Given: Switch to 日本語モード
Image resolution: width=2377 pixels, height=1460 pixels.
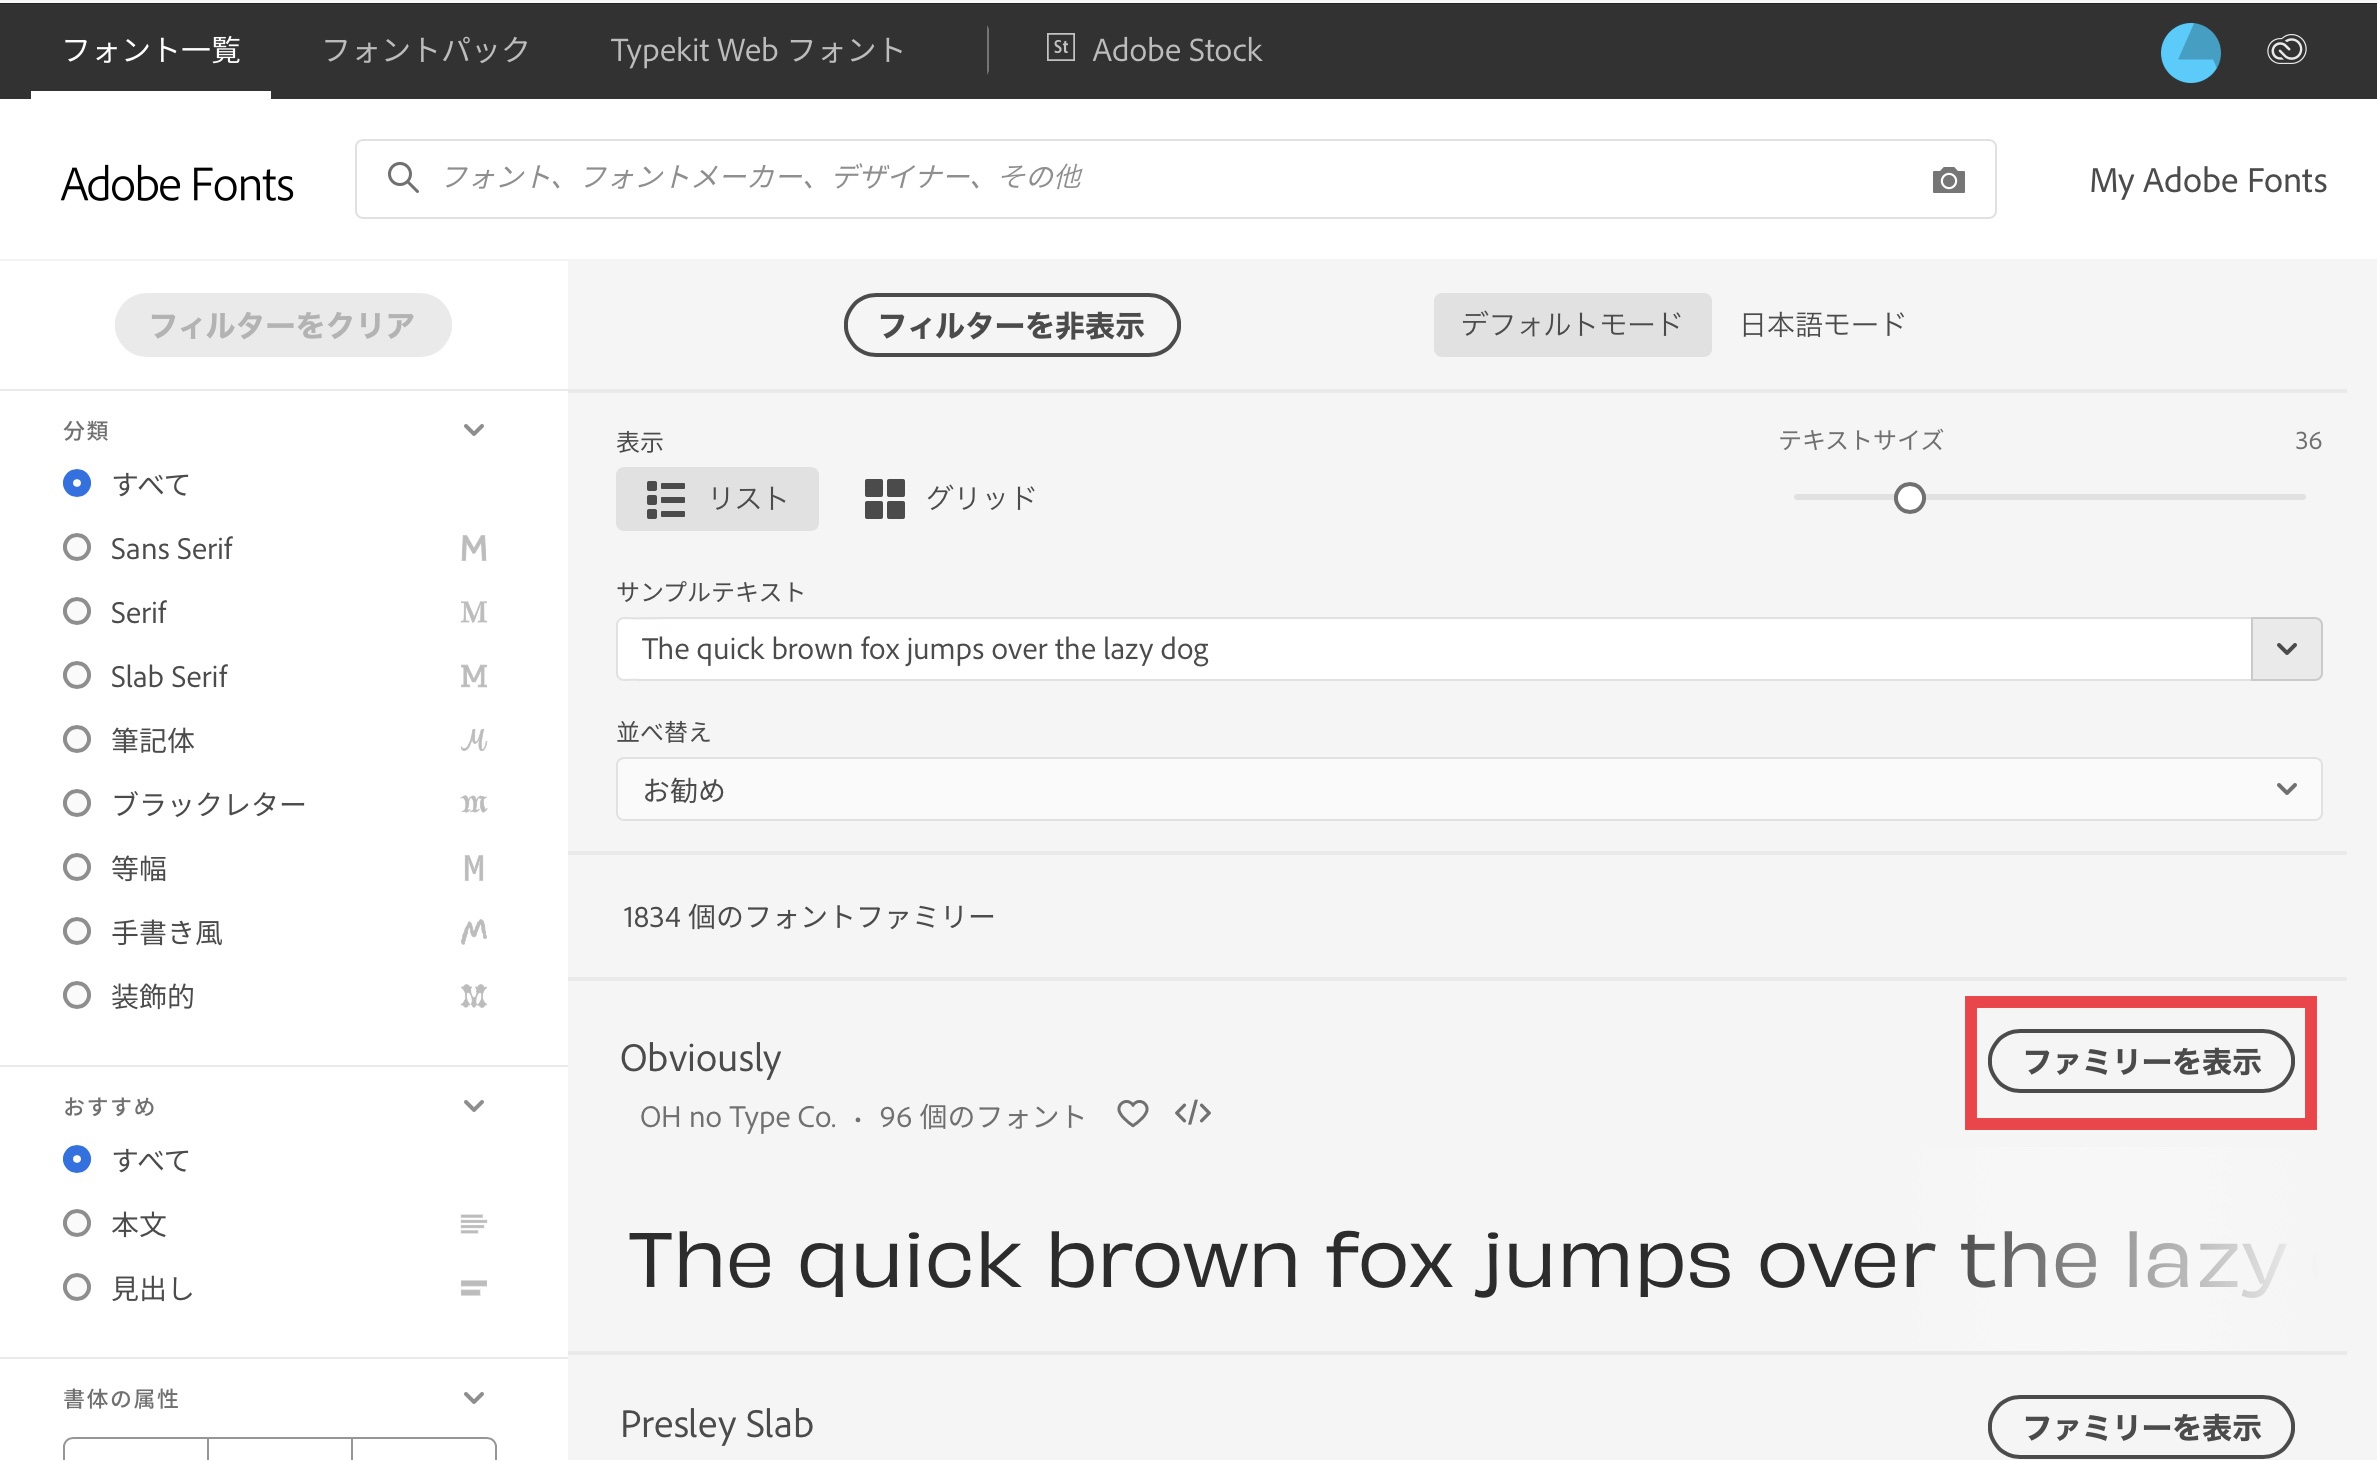Looking at the screenshot, I should pos(1822,325).
